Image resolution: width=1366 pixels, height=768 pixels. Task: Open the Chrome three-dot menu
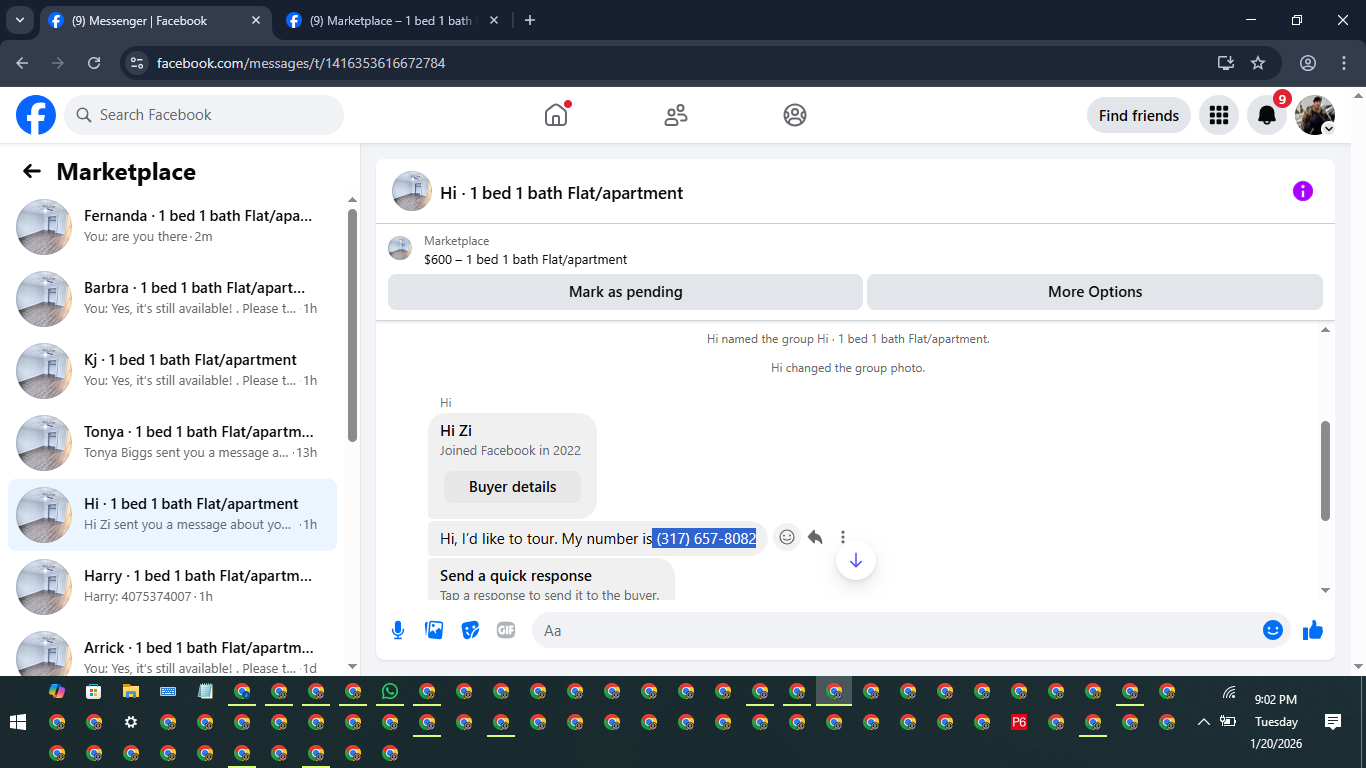click(1344, 63)
